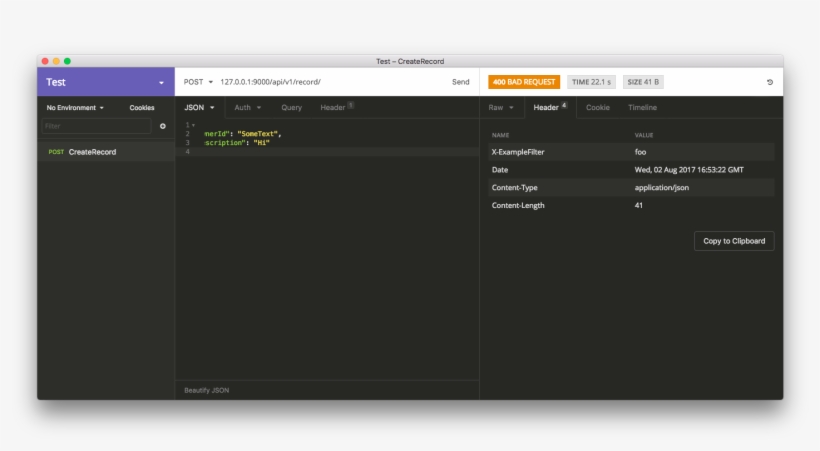Open the Raw response view dropdown
This screenshot has width=820, height=451.
coord(500,107)
